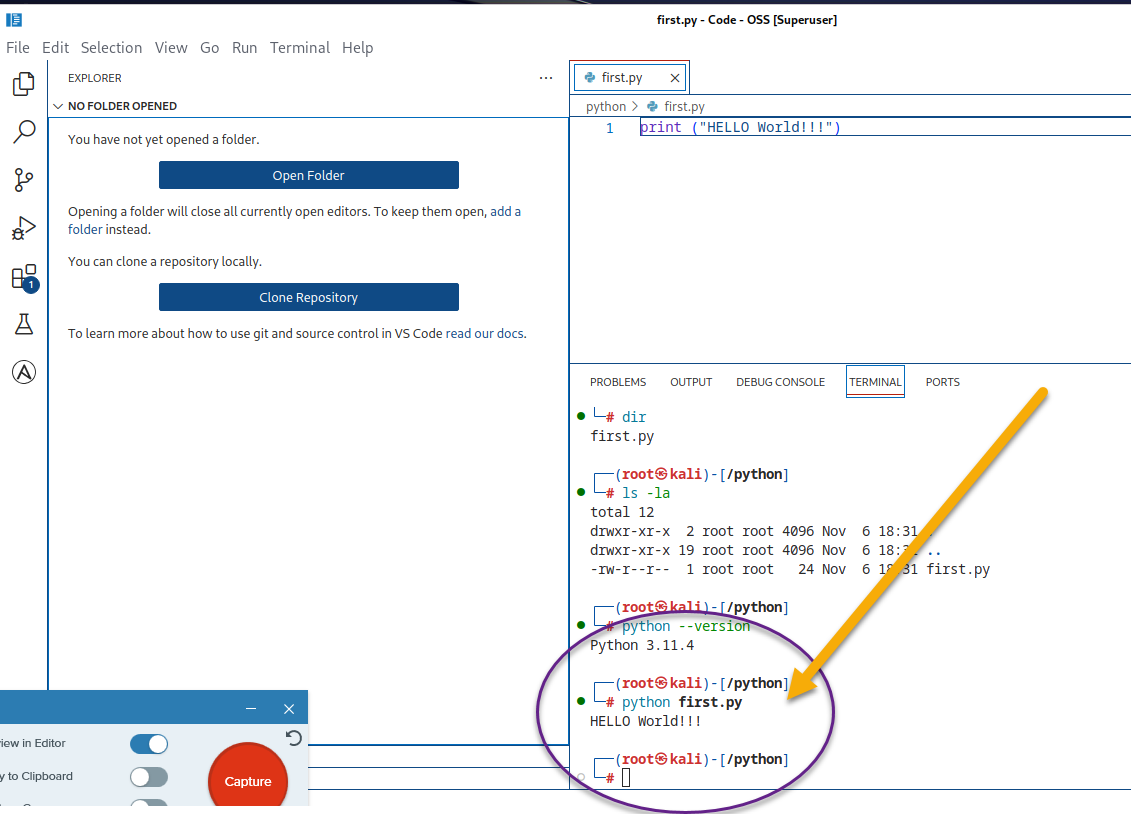
Task: Click line number 1 in editor gutter
Action: tap(609, 128)
